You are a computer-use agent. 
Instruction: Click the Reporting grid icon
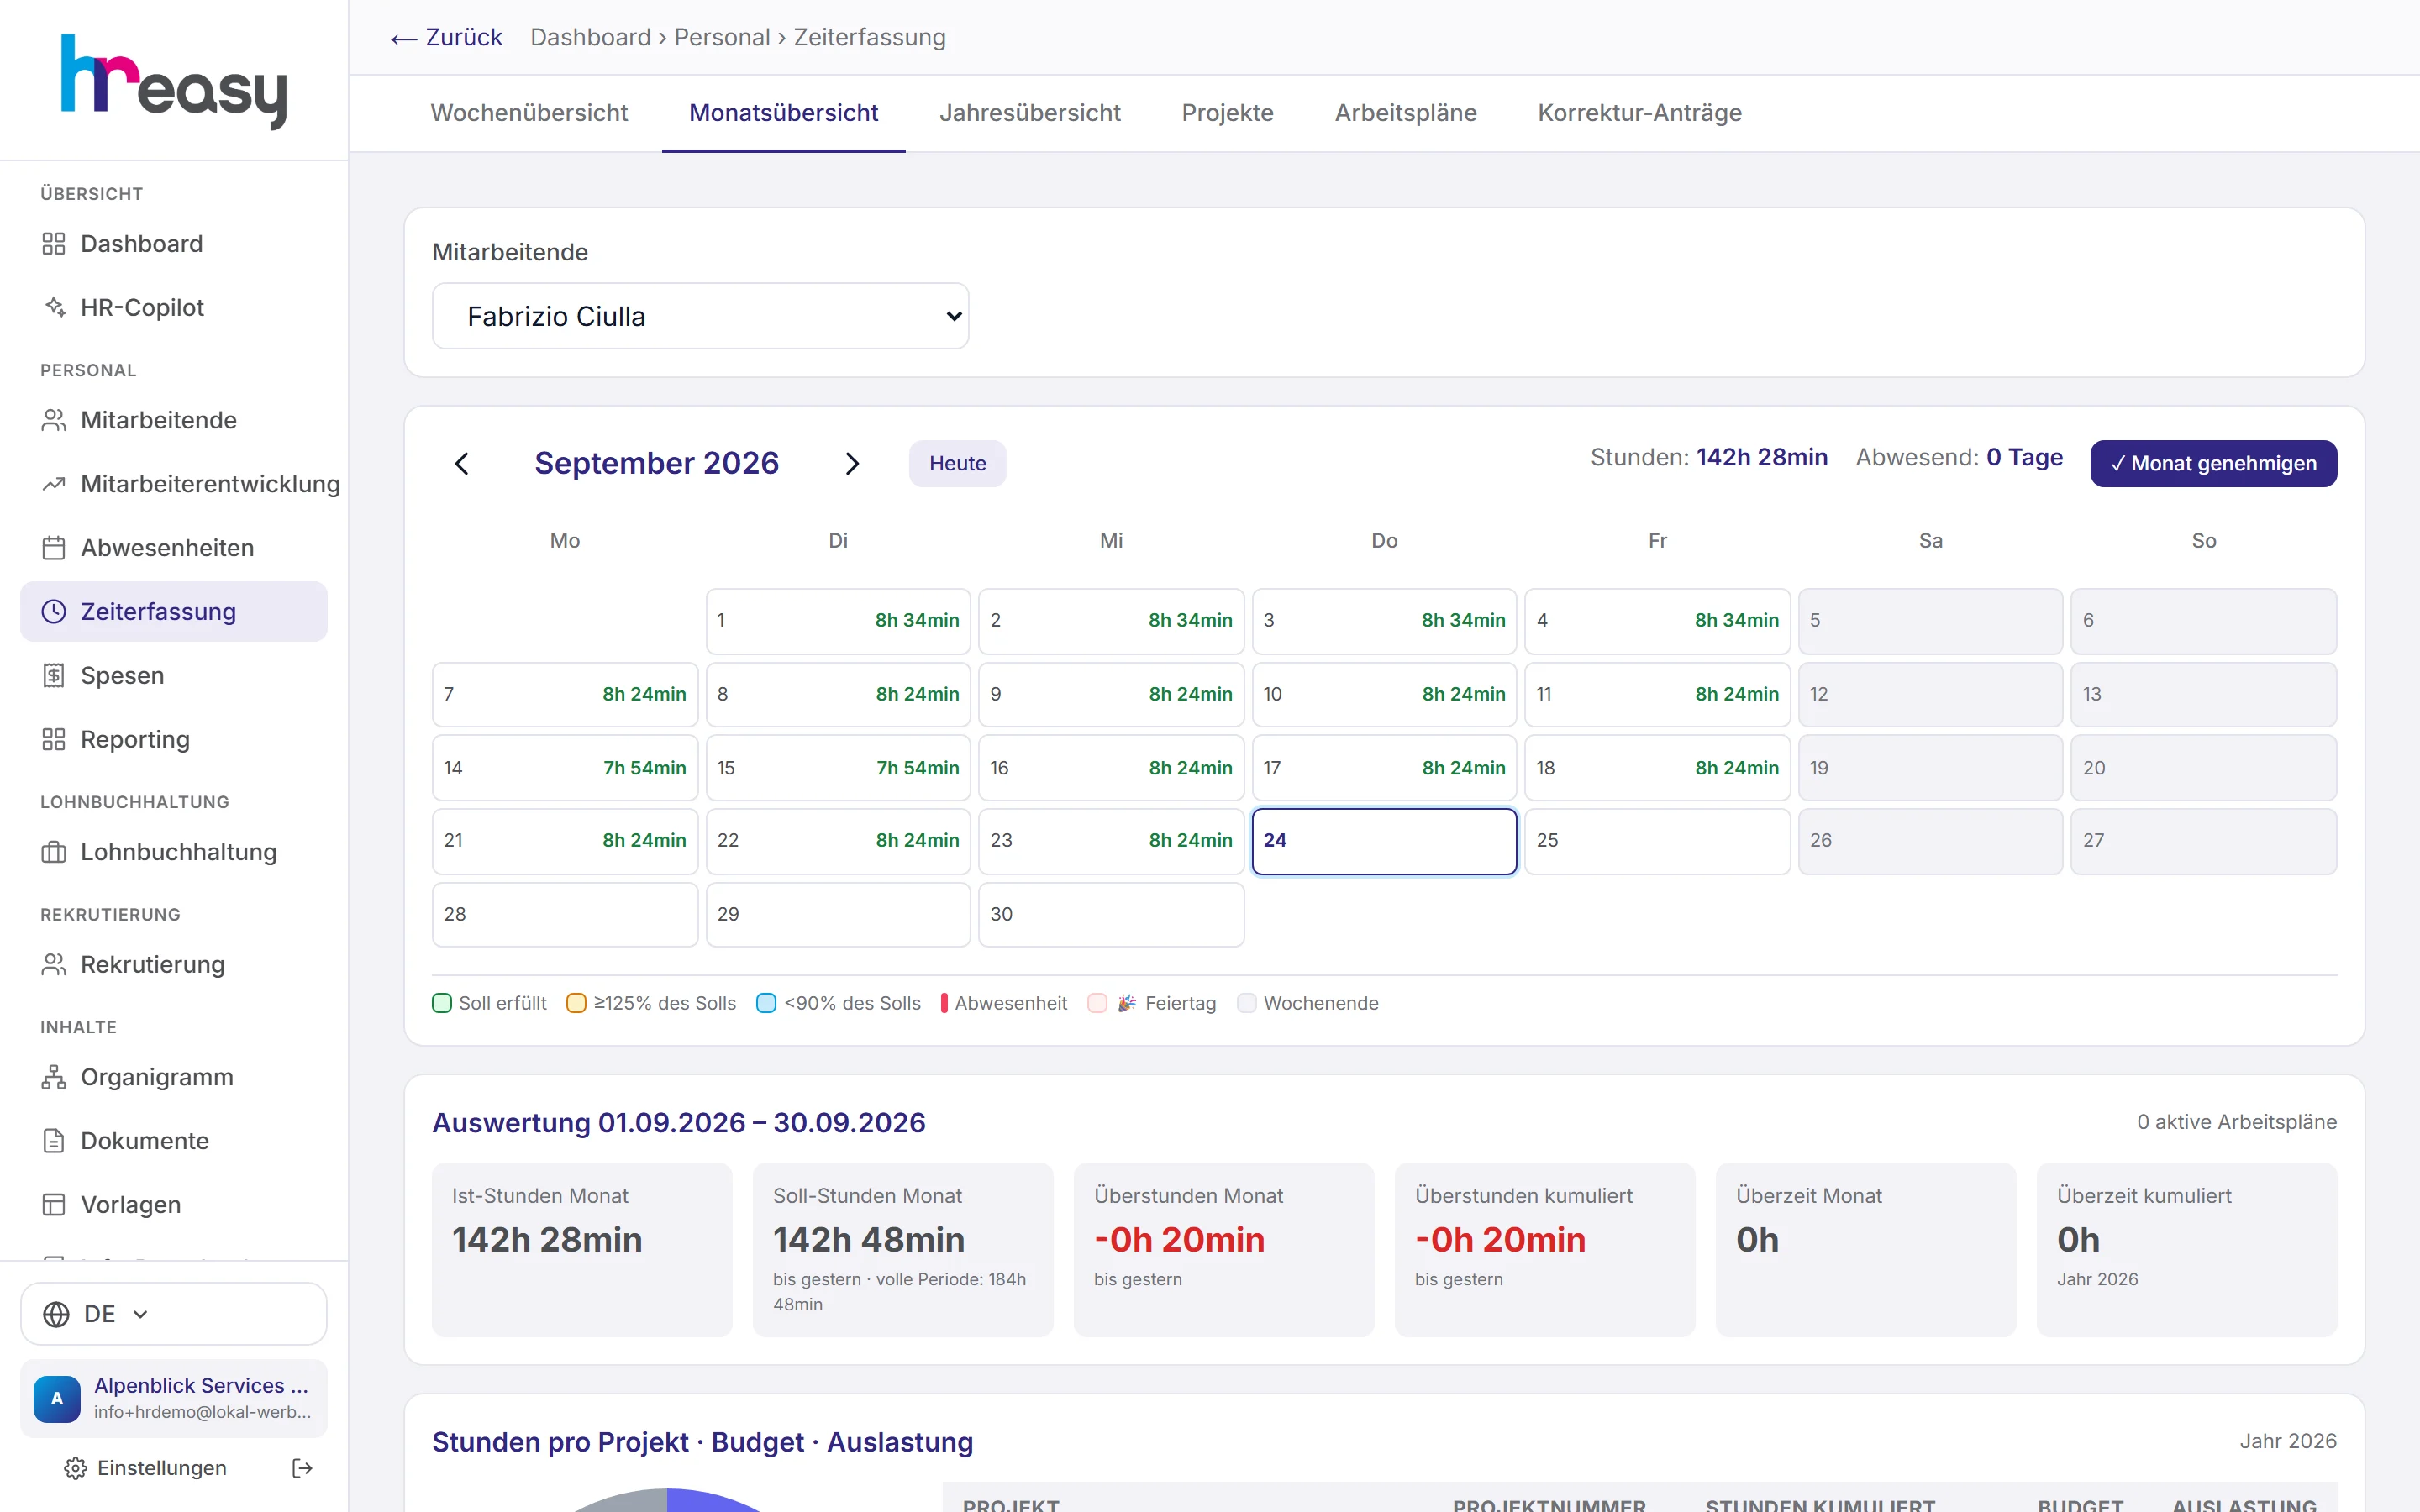tap(54, 740)
